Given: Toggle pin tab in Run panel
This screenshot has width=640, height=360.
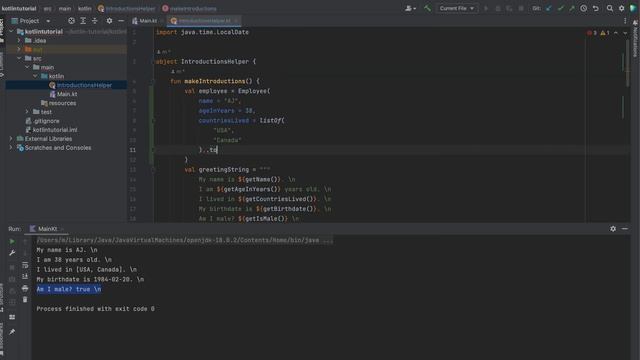Looking at the screenshot, I should pyautogui.click(x=12, y=332).
